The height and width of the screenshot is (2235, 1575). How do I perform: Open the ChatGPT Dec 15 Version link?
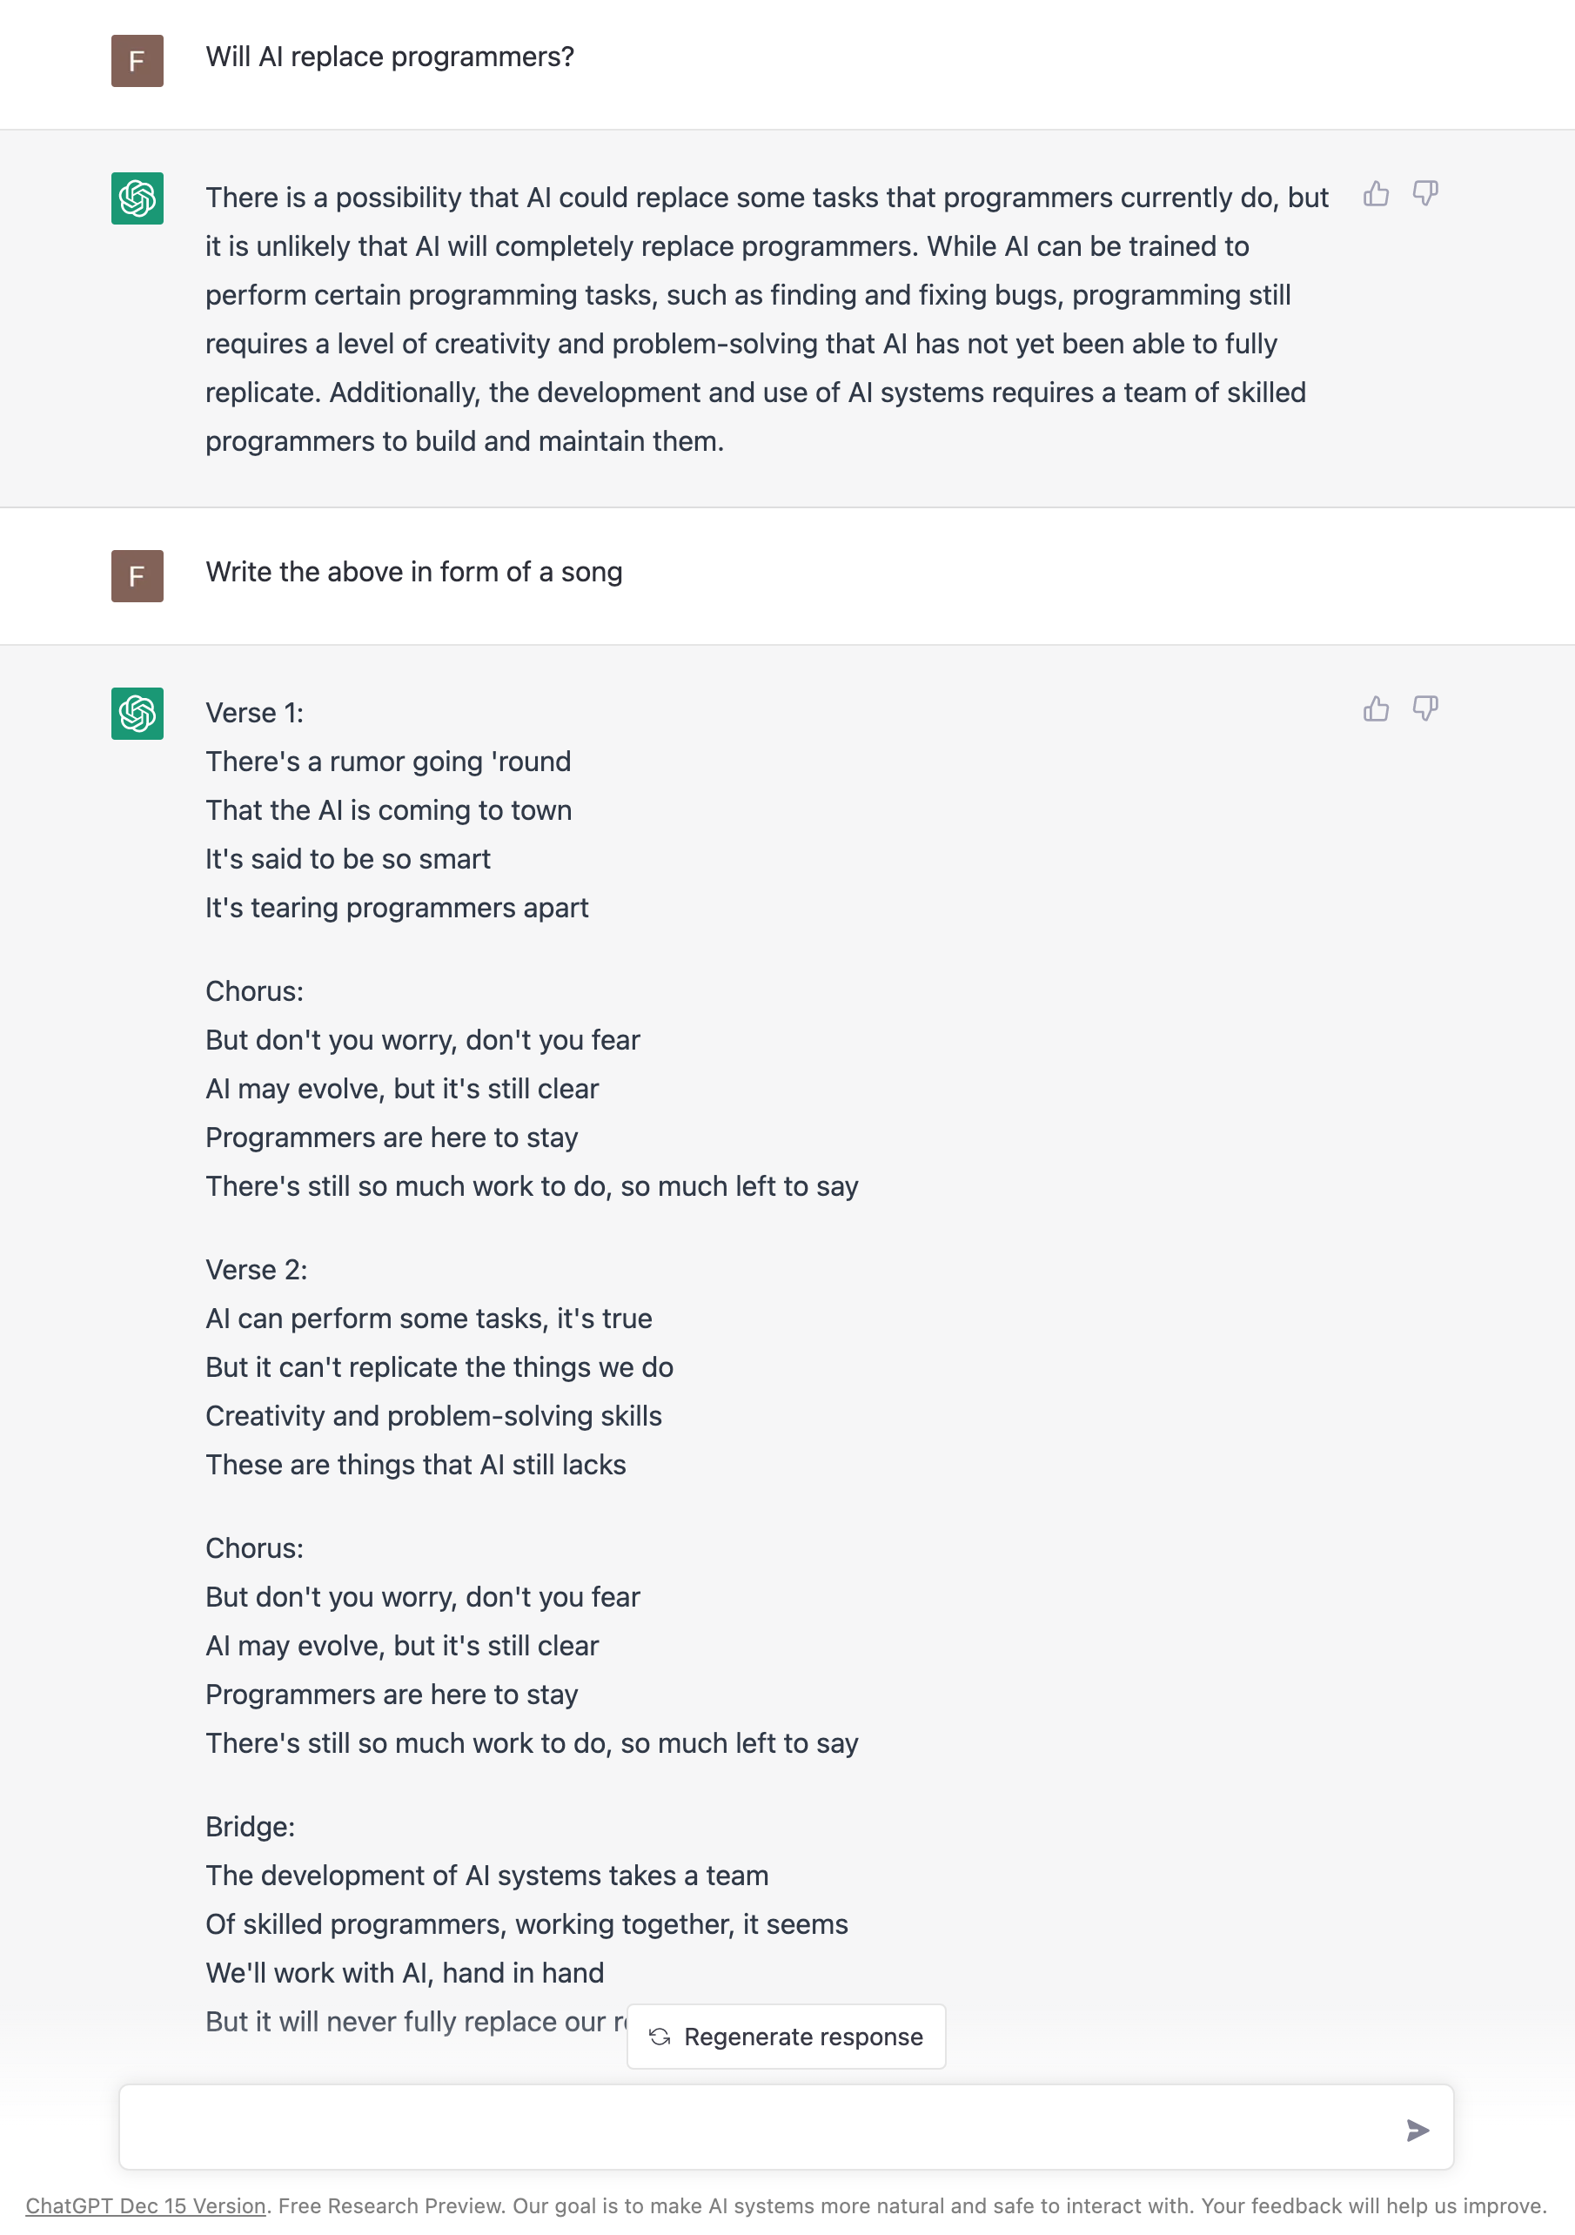tap(145, 2205)
